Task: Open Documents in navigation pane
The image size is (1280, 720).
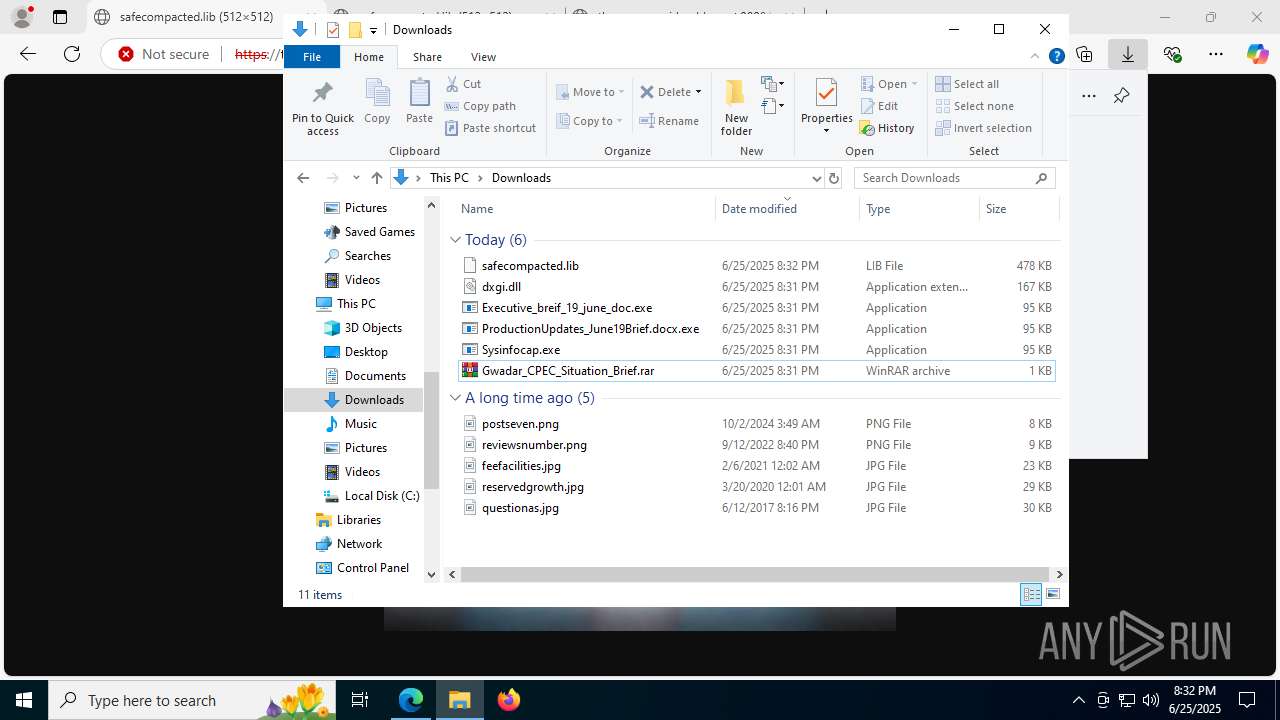Action: 365,376
